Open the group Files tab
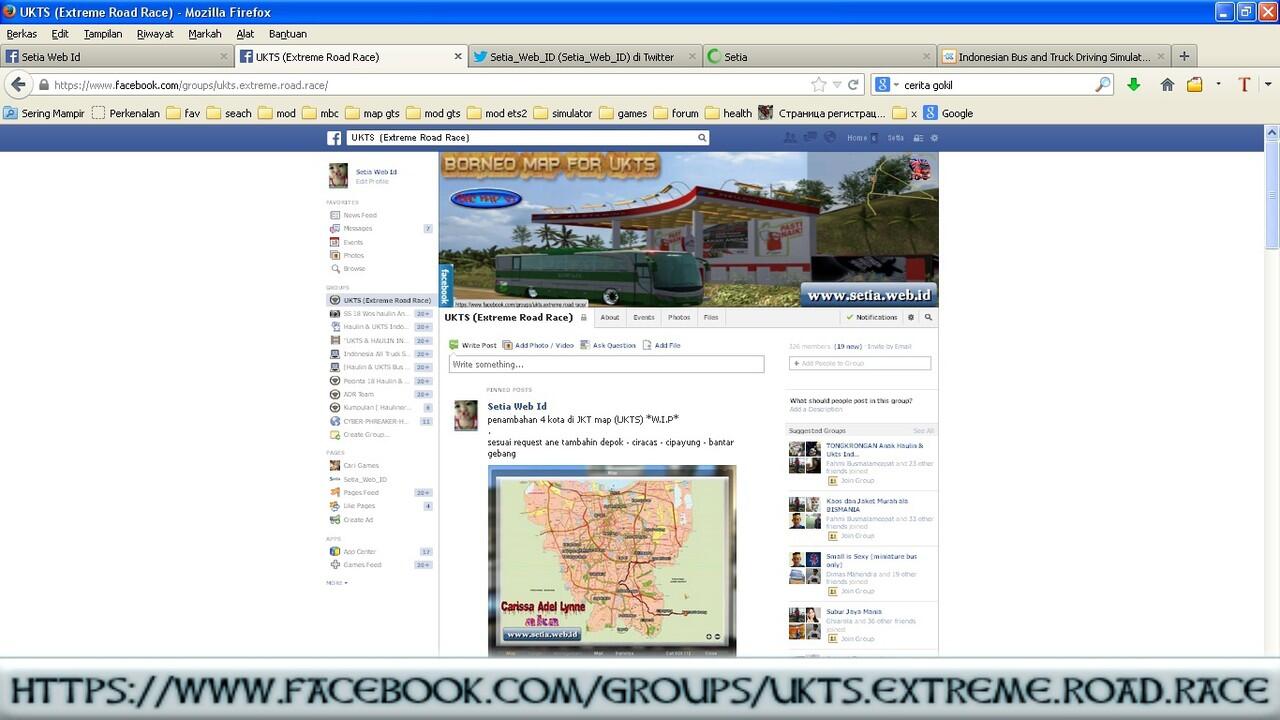 tap(711, 317)
